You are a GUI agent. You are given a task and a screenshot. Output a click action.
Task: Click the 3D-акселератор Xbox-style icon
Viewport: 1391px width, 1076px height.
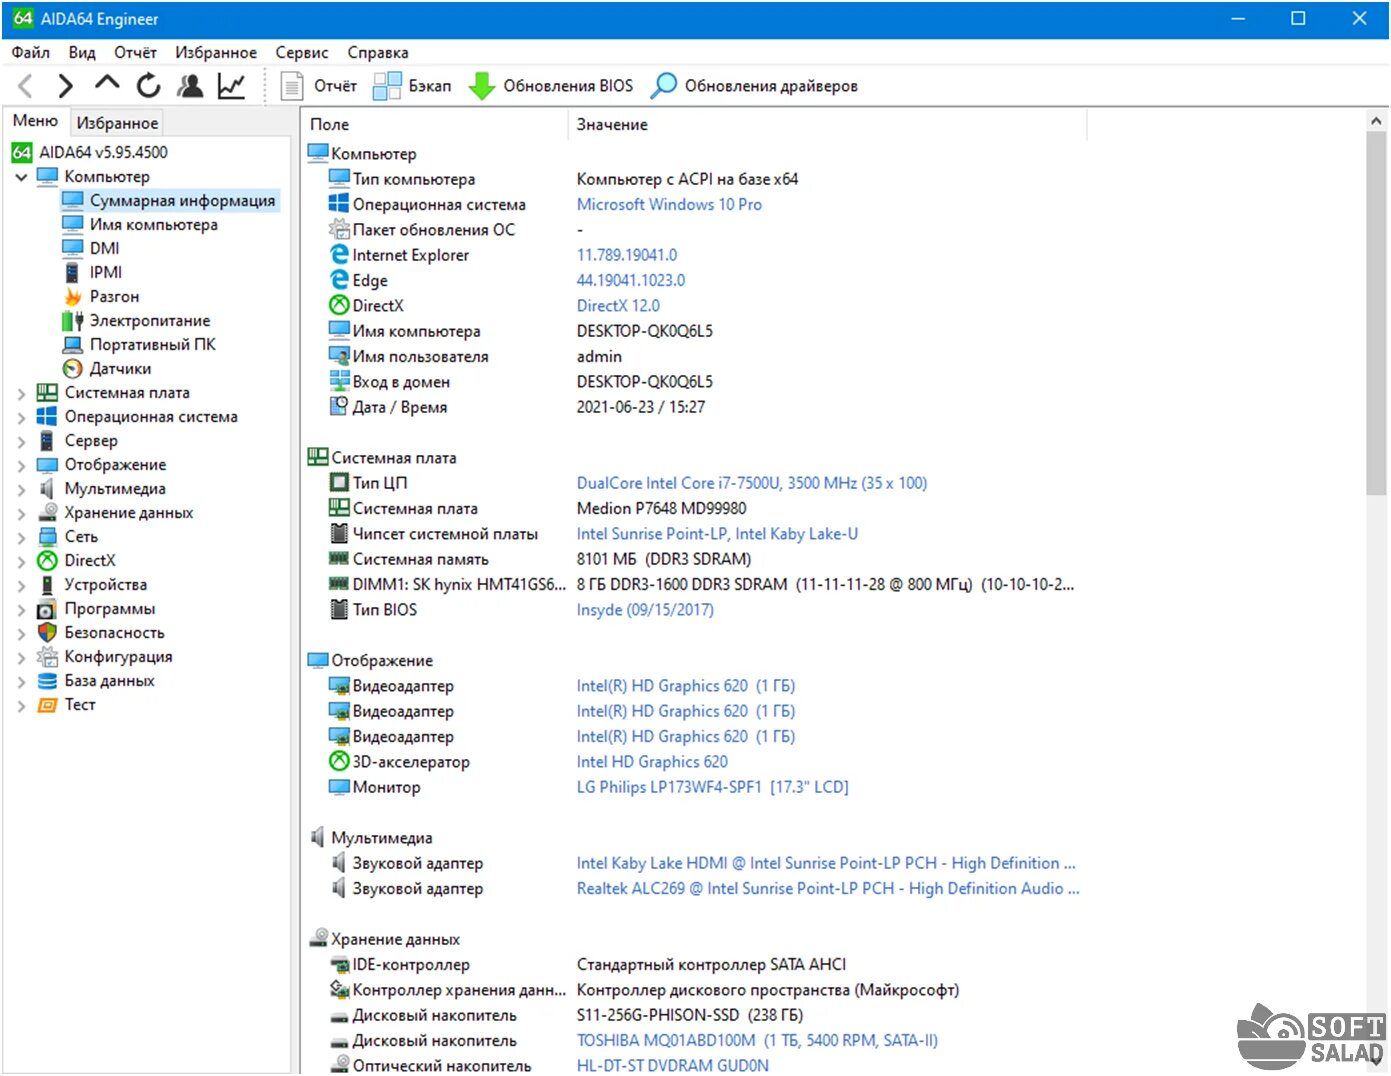(x=339, y=761)
